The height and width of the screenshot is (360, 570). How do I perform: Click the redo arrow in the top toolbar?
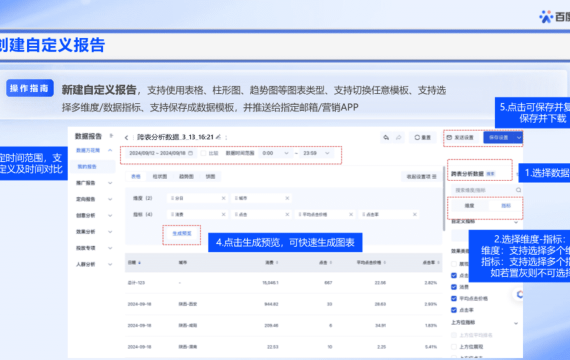[x=398, y=137]
